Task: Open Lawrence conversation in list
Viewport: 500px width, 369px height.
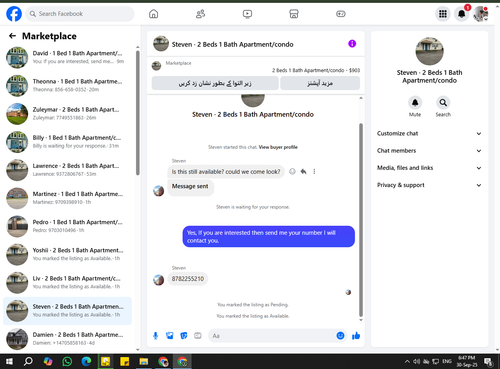Action: 67,170
